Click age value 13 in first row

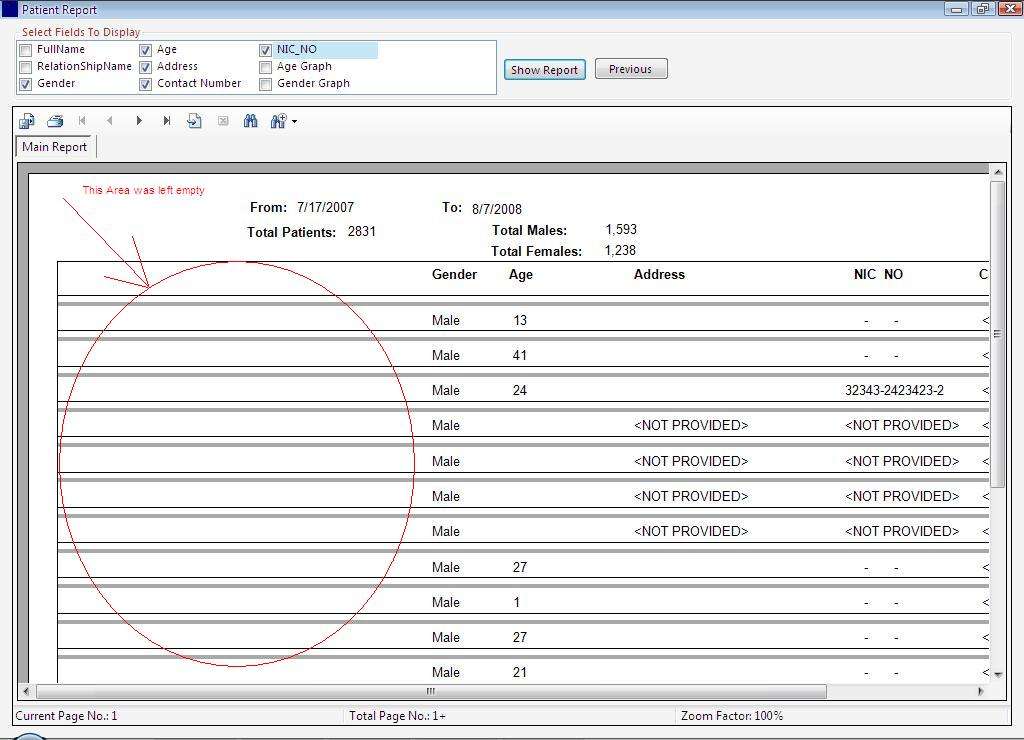coord(520,321)
